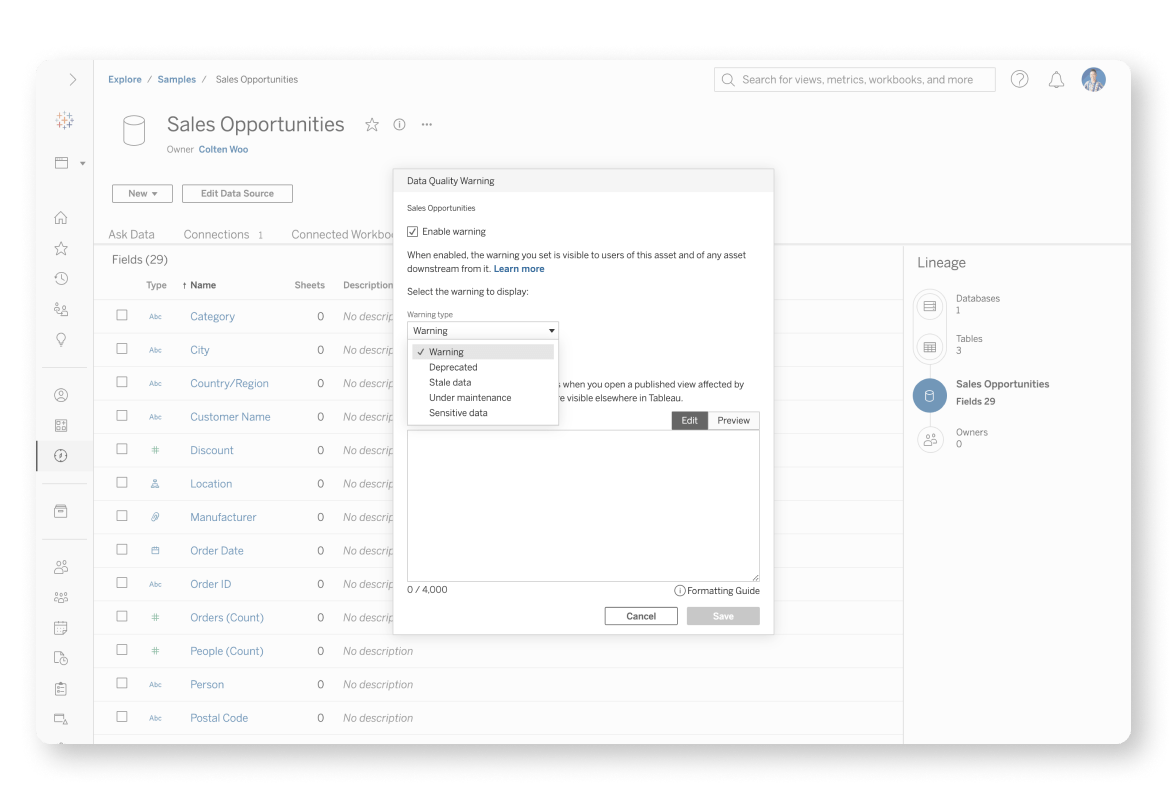Image resolution: width=1170 pixels, height=801 pixels.
Task: Expand the left sidebar chevron
Action: pos(72,80)
